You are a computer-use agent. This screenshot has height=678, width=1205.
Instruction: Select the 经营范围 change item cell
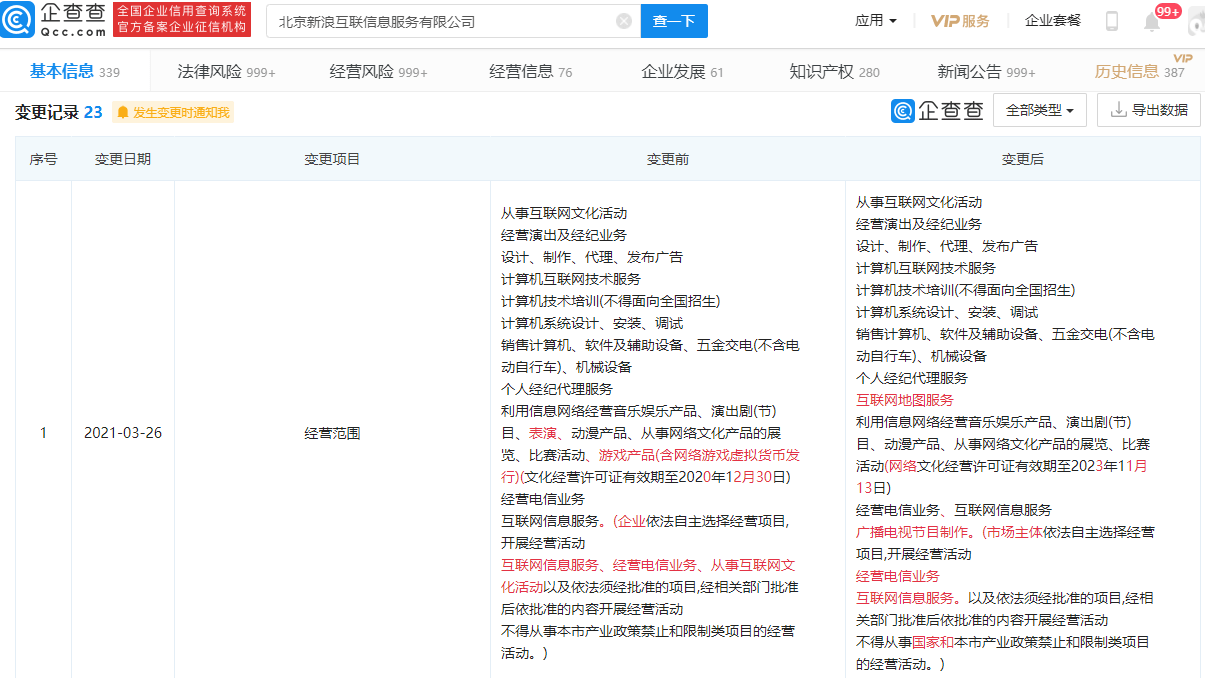pos(332,433)
